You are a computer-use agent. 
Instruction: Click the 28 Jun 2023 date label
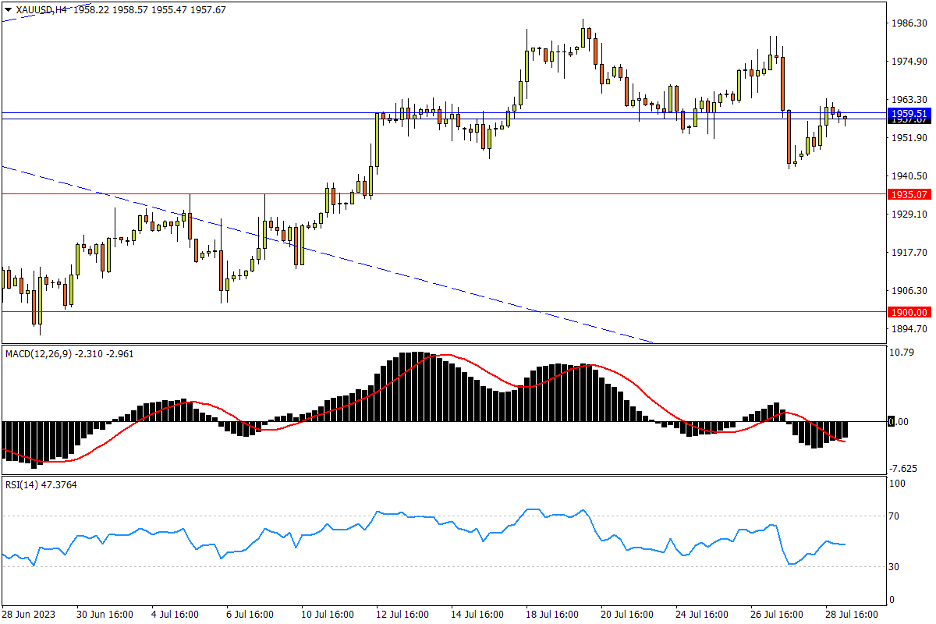[x=28, y=612]
